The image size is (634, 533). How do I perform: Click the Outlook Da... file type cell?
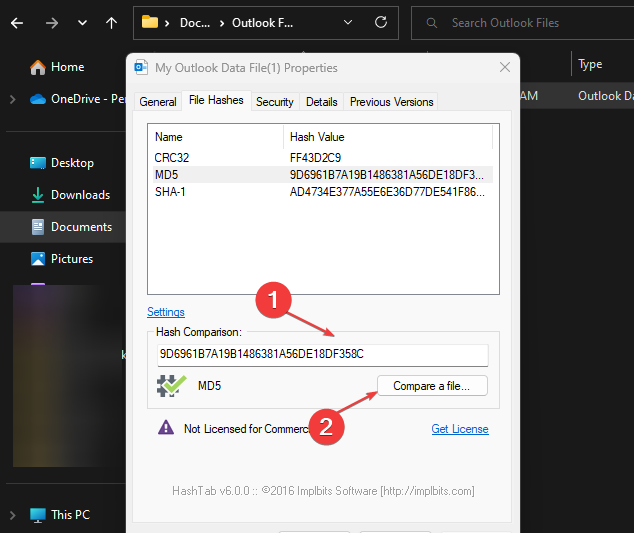point(605,96)
